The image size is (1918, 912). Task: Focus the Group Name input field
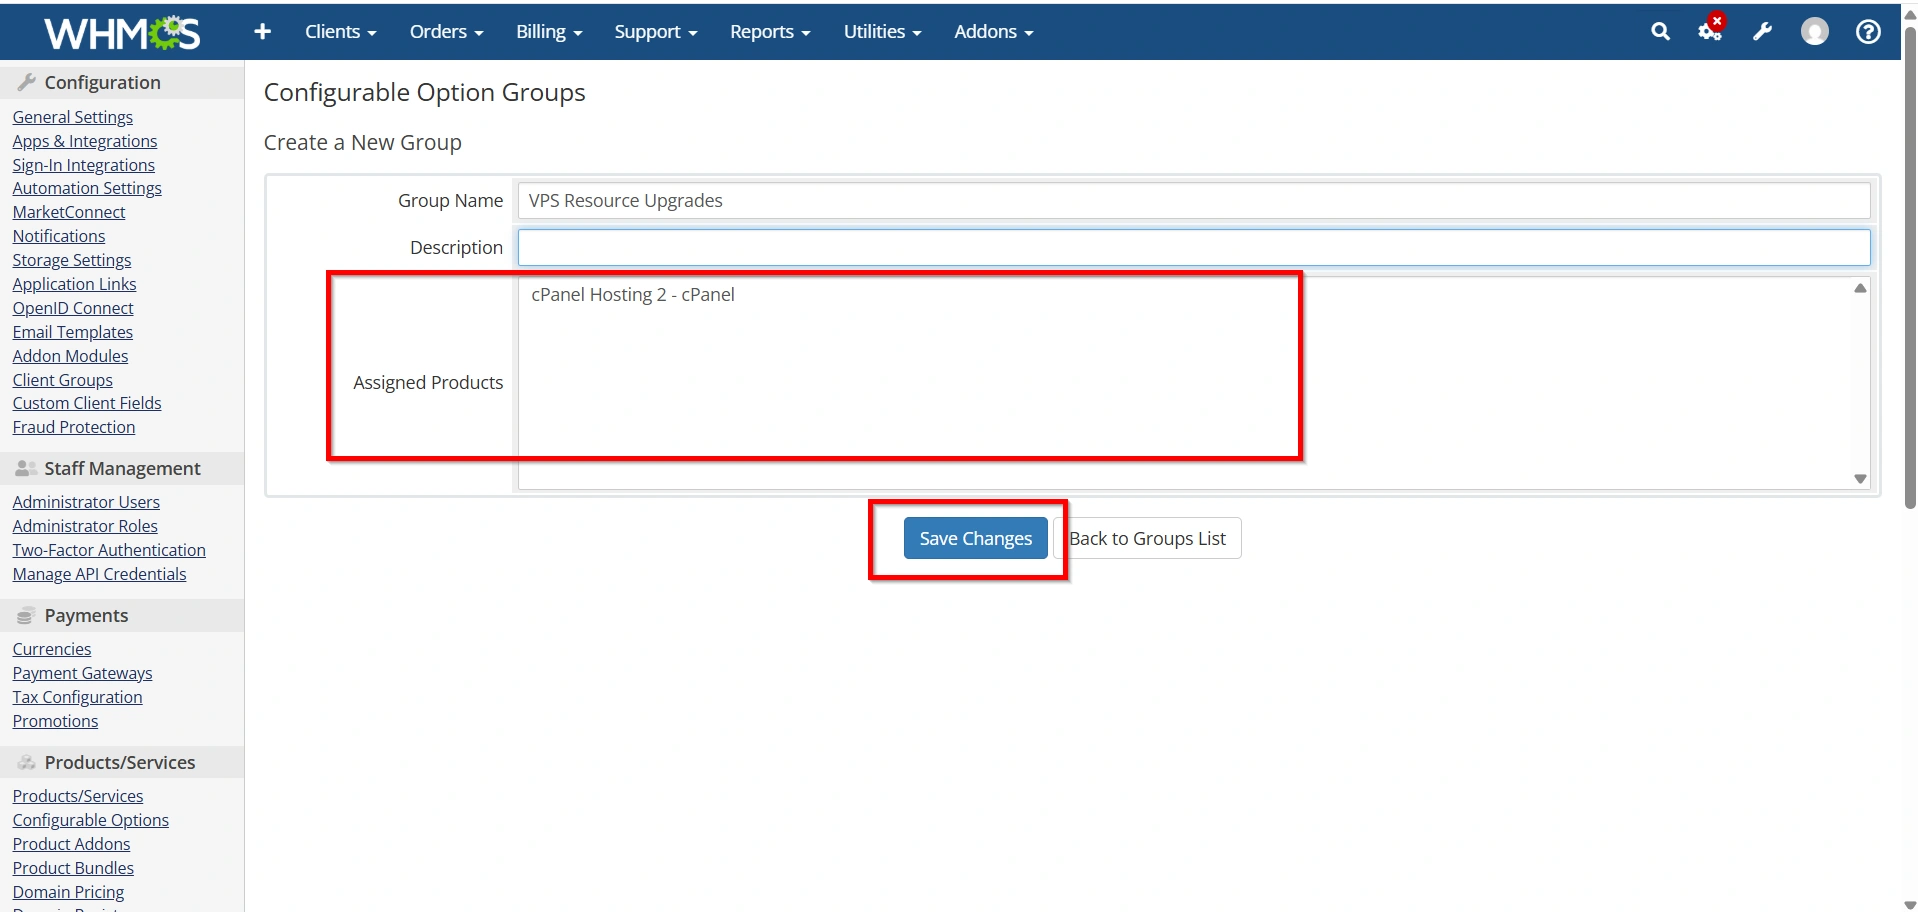point(1193,200)
